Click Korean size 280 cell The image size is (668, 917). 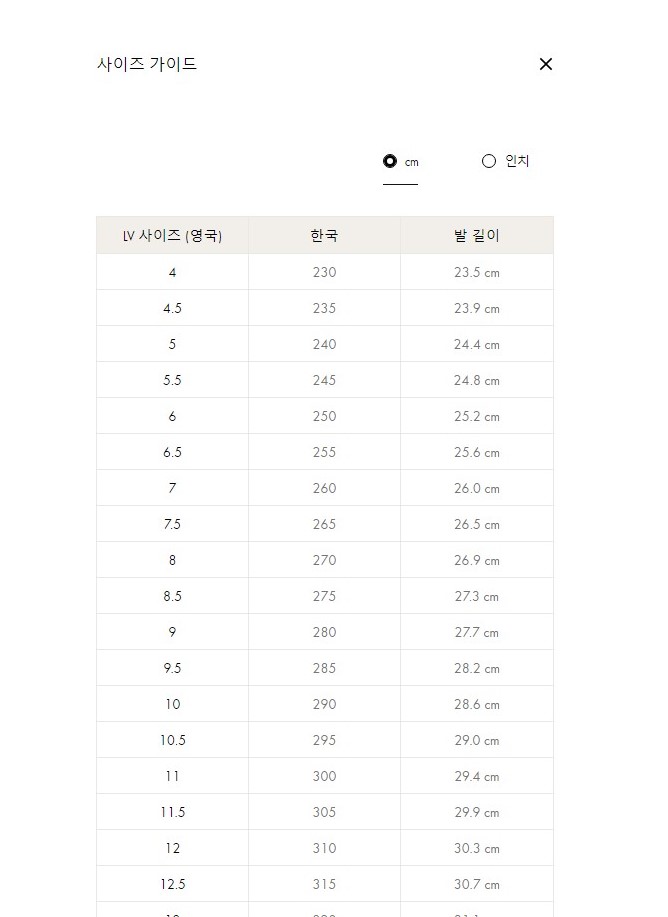pyautogui.click(x=324, y=632)
